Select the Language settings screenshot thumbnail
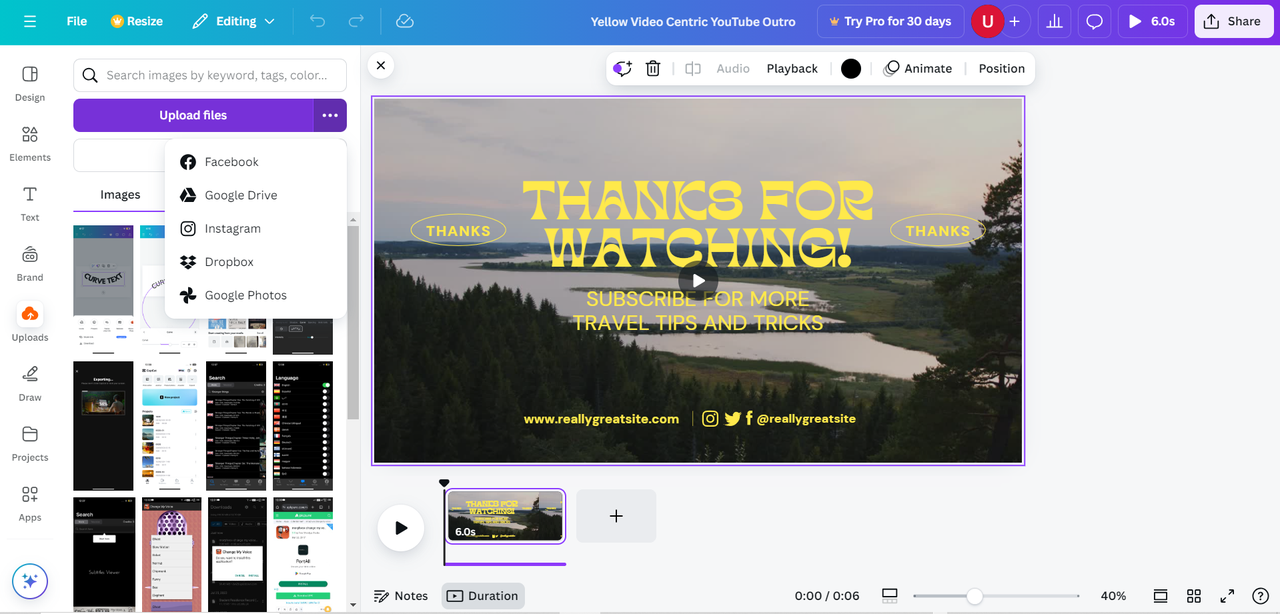The height and width of the screenshot is (614, 1280). coord(303,425)
